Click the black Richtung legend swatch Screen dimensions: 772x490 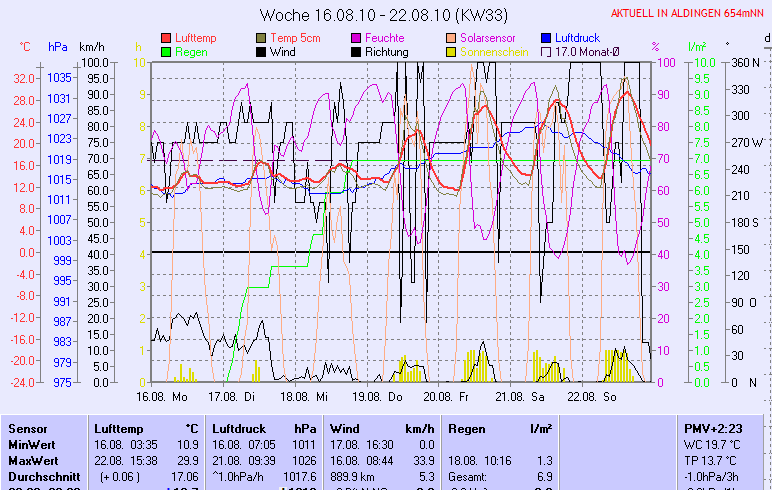pos(357,51)
